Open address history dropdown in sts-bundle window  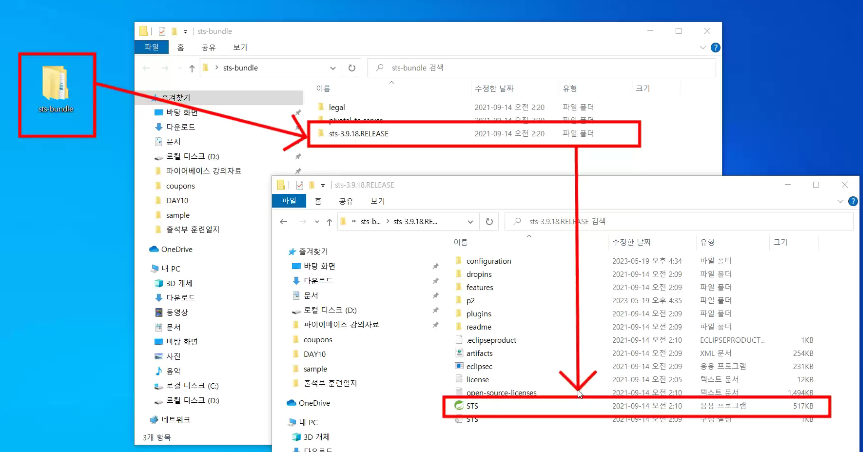pyautogui.click(x=333, y=68)
